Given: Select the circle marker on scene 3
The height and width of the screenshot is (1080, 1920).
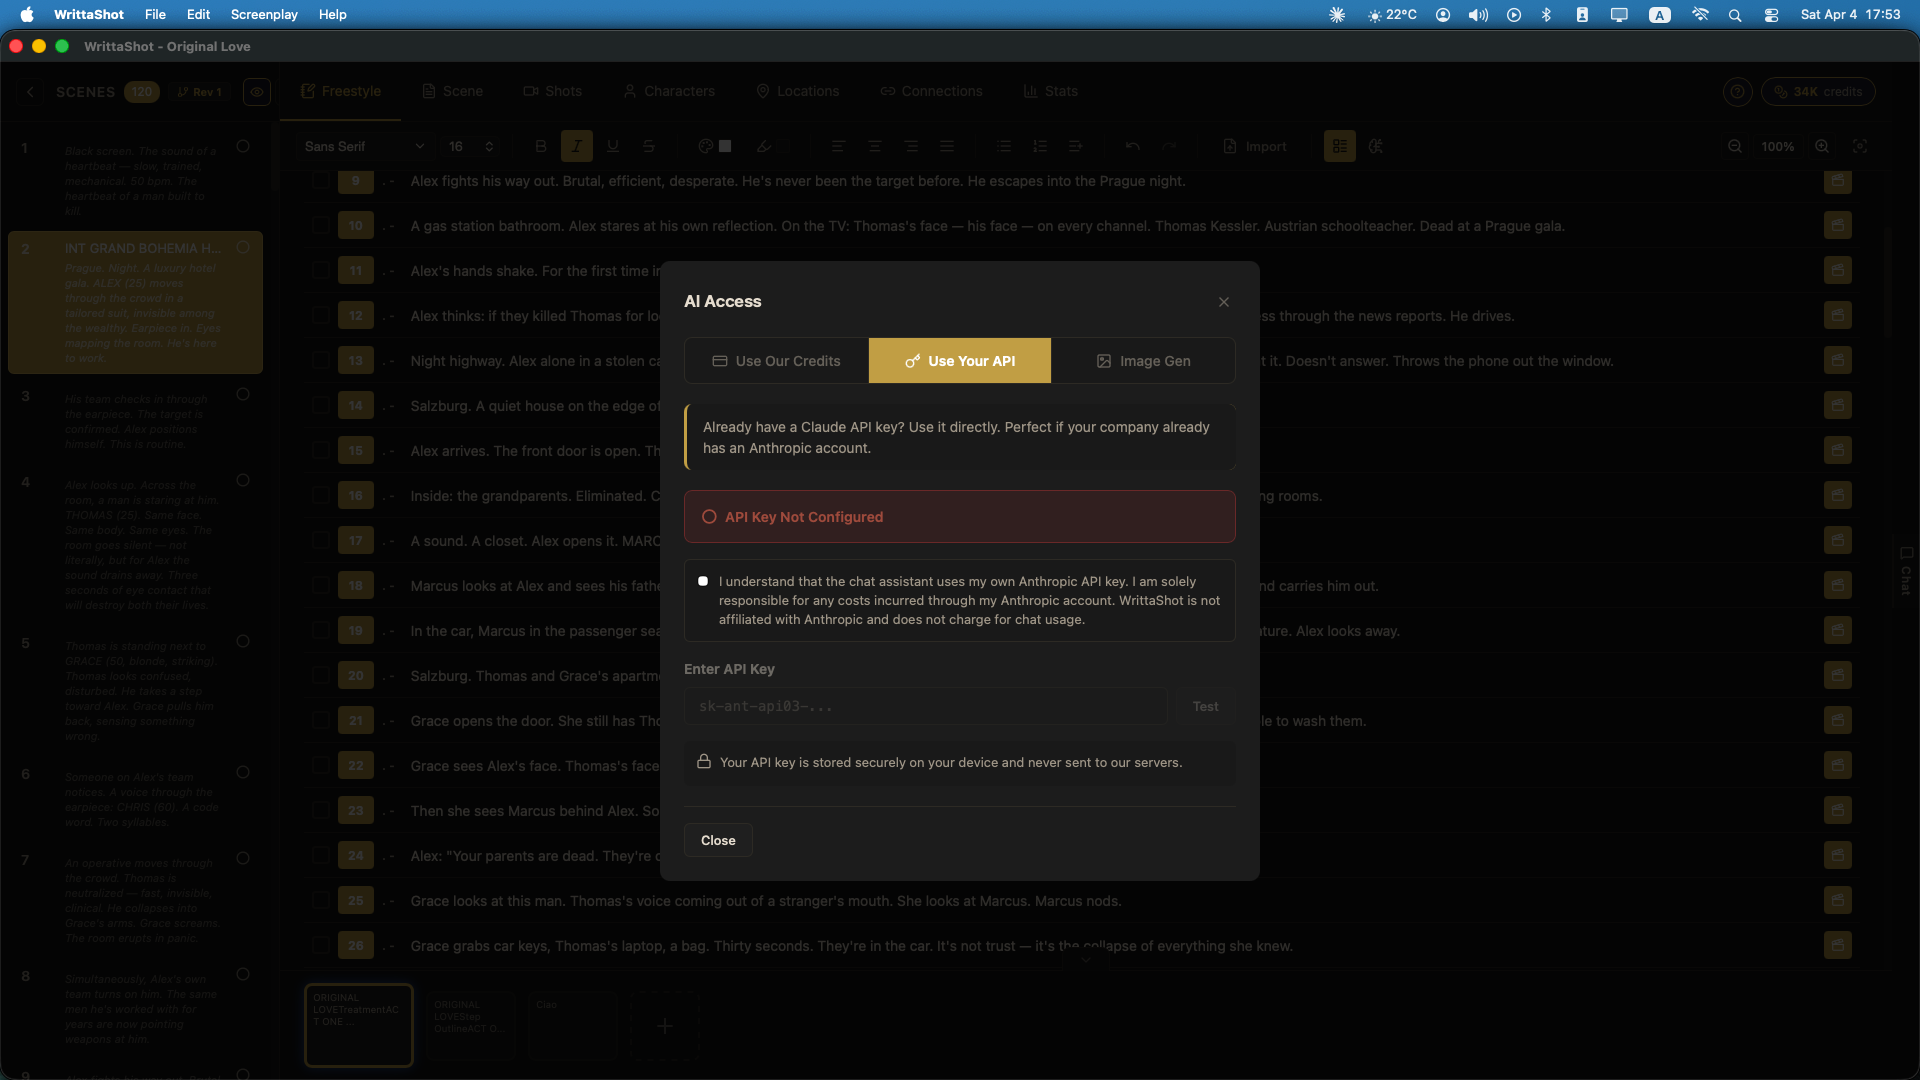Looking at the screenshot, I should (x=243, y=395).
